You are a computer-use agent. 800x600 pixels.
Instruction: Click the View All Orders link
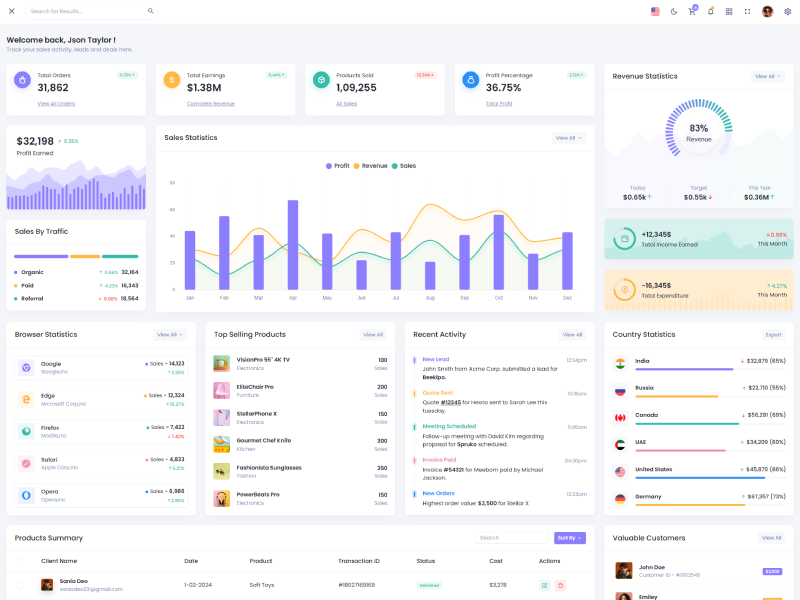pyautogui.click(x=56, y=104)
